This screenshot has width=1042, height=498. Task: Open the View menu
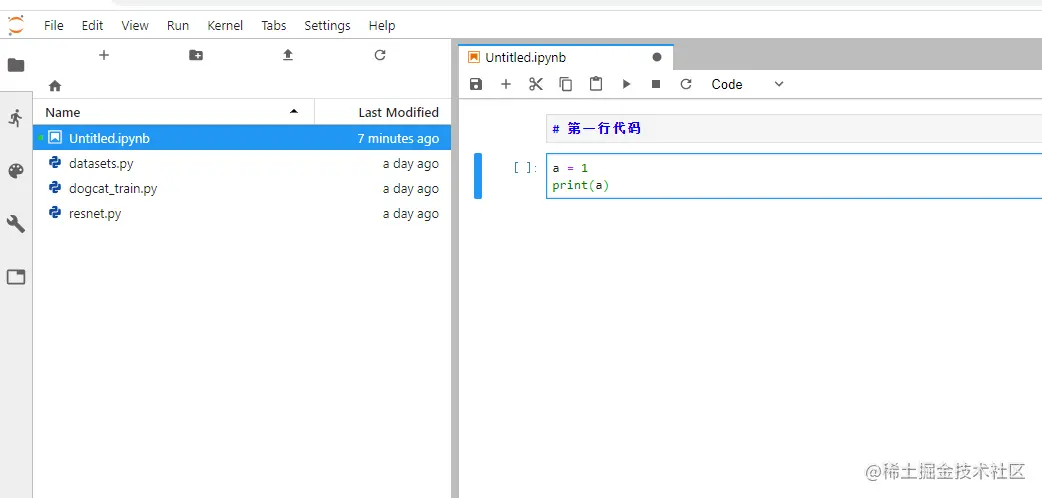pyautogui.click(x=135, y=25)
